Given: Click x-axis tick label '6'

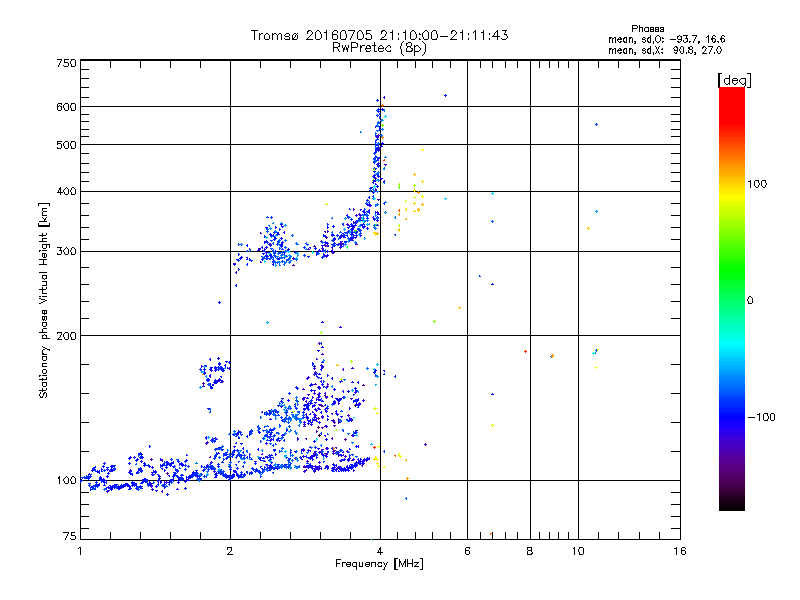Looking at the screenshot, I should 467,551.
